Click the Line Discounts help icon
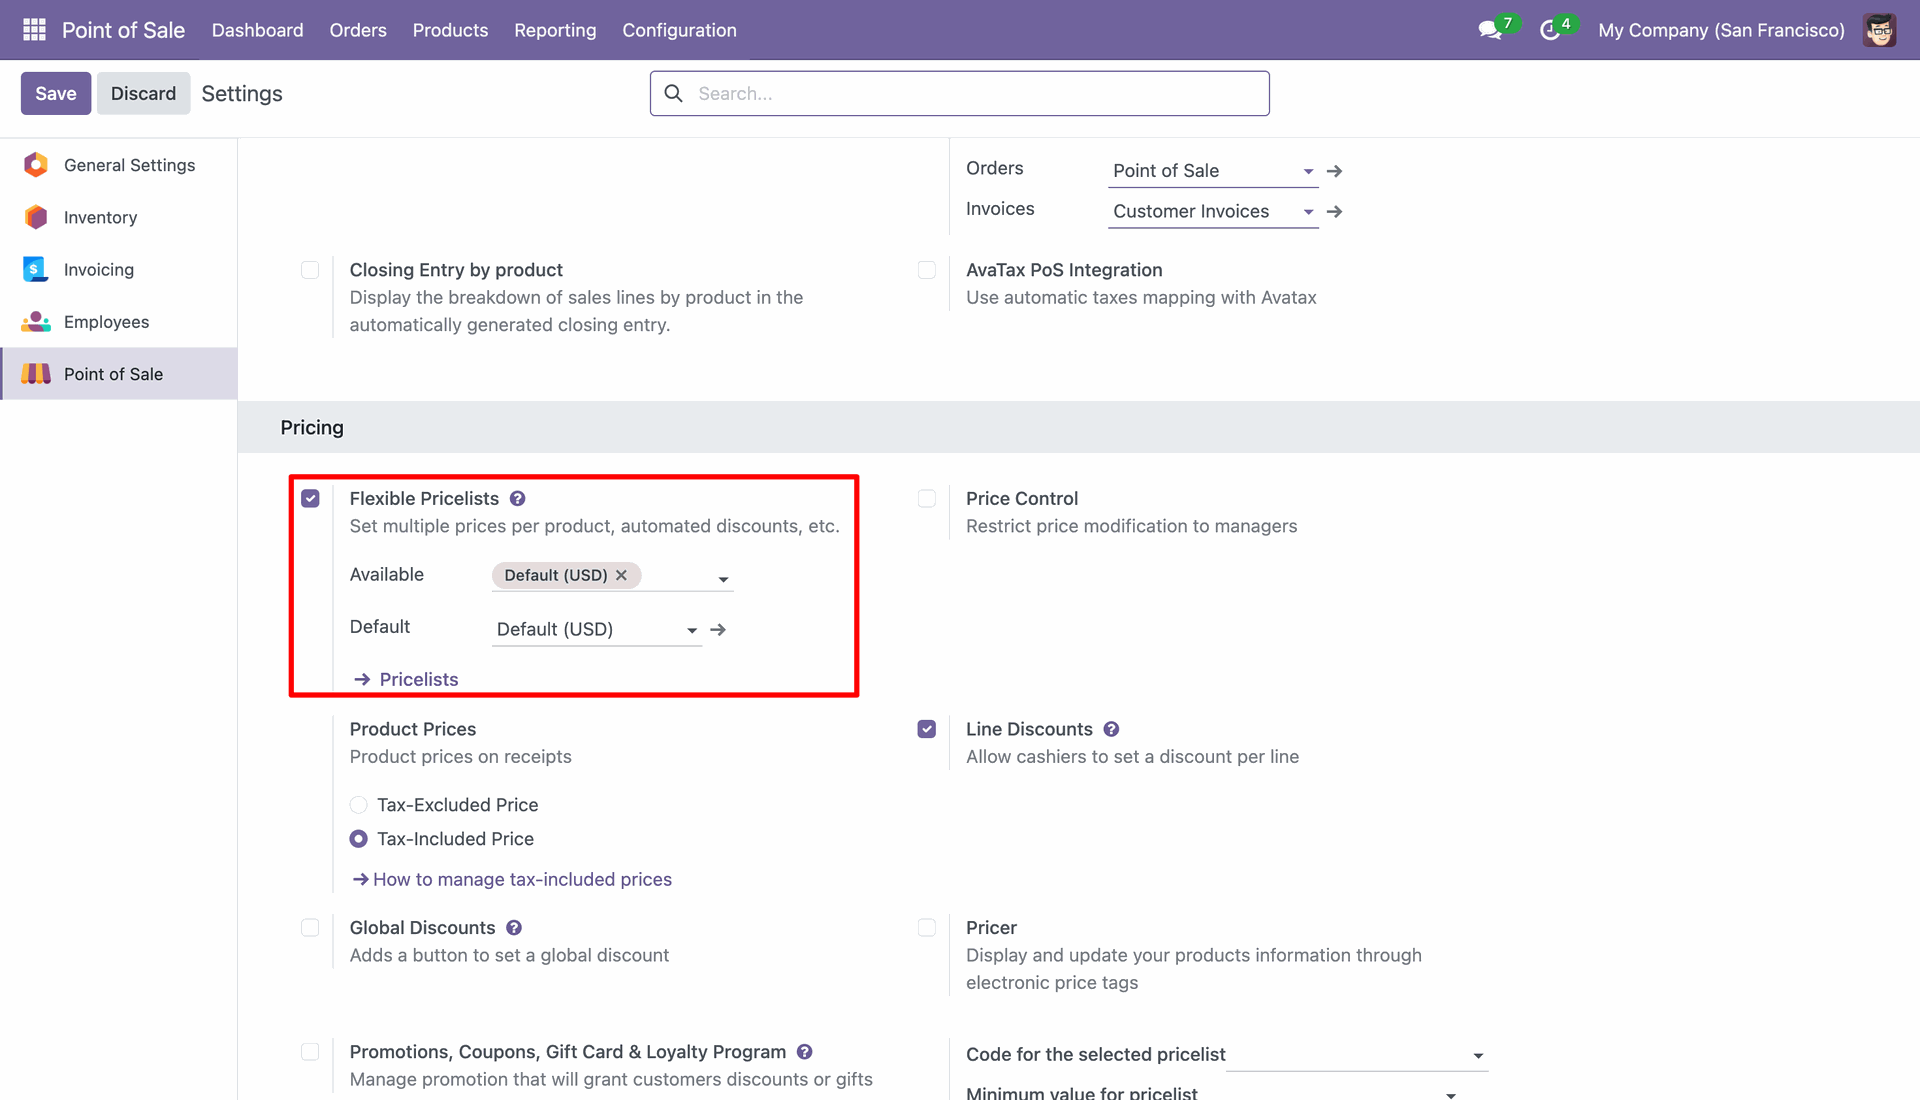Screen dimensions: 1920x1100 coord(1111,729)
